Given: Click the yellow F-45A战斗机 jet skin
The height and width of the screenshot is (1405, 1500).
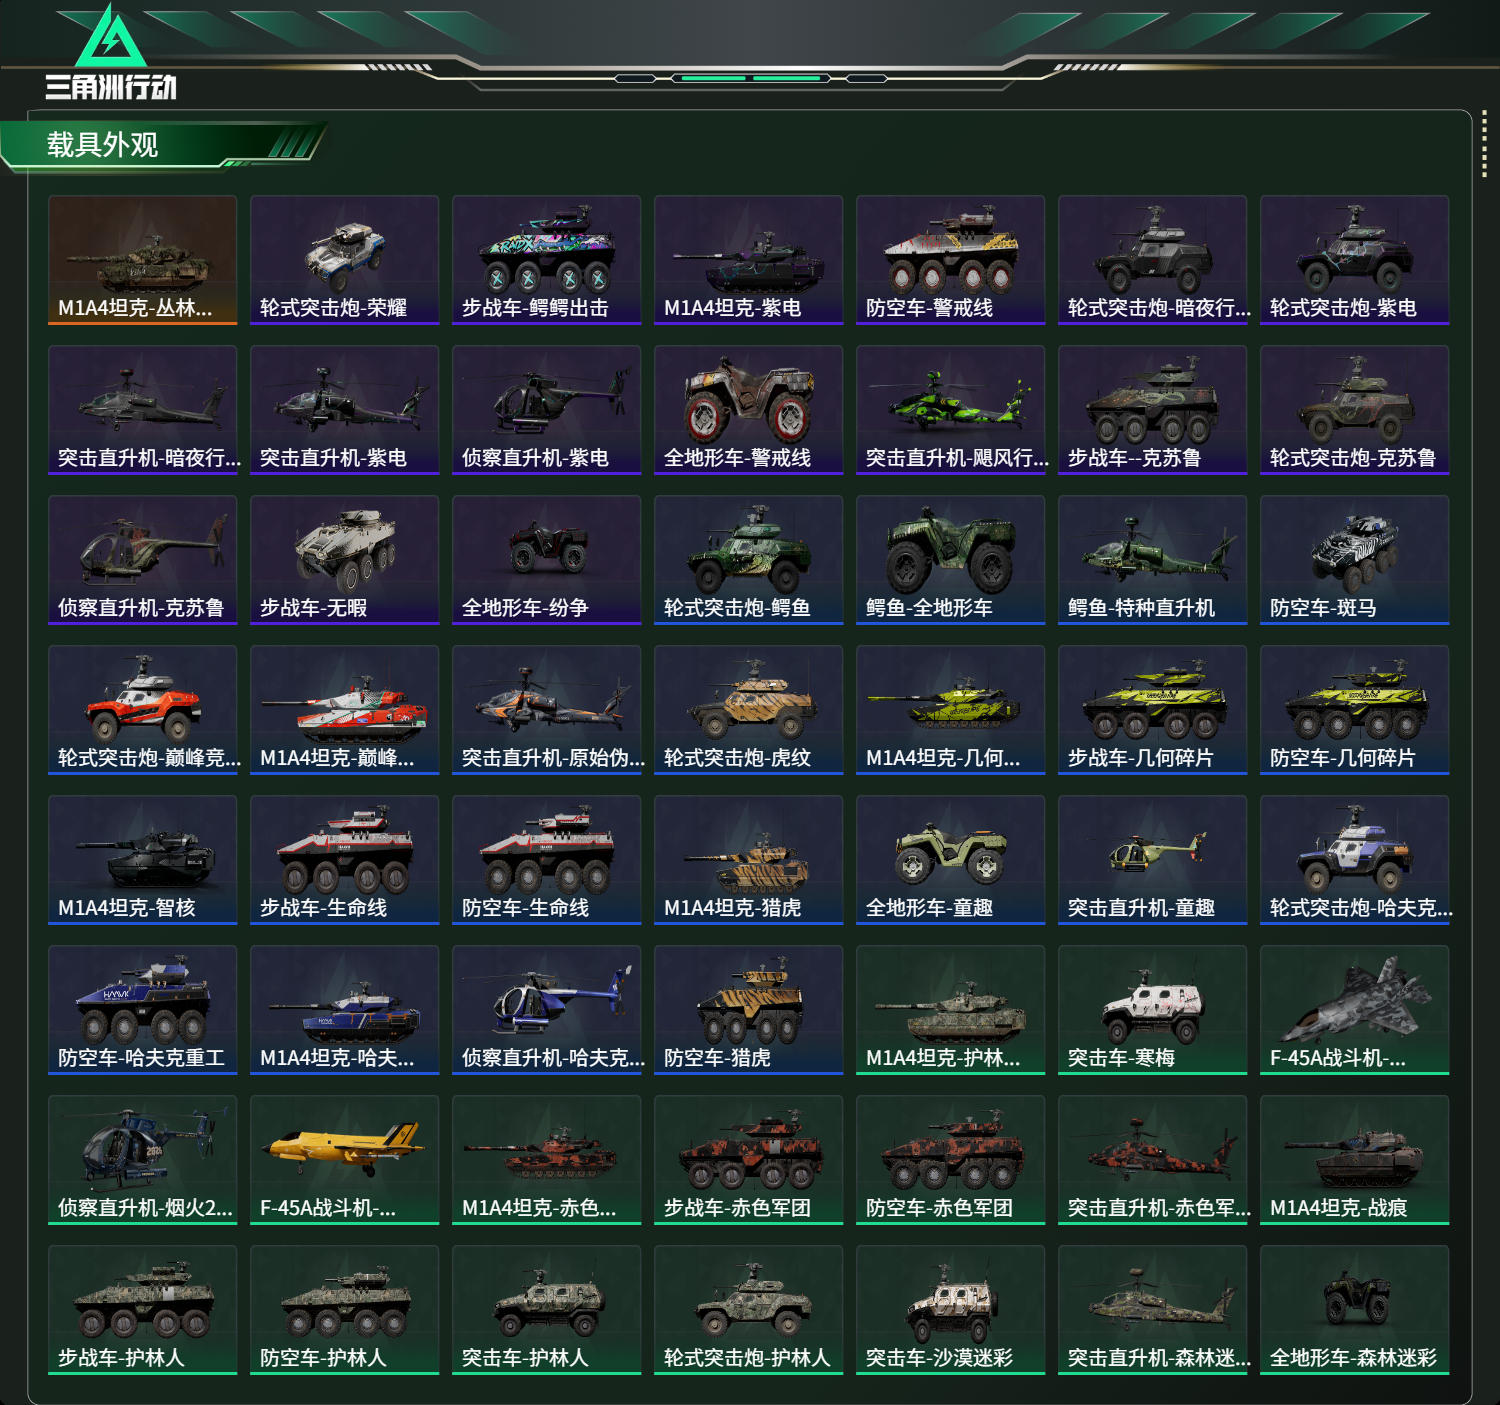Looking at the screenshot, I should pyautogui.click(x=345, y=1160).
